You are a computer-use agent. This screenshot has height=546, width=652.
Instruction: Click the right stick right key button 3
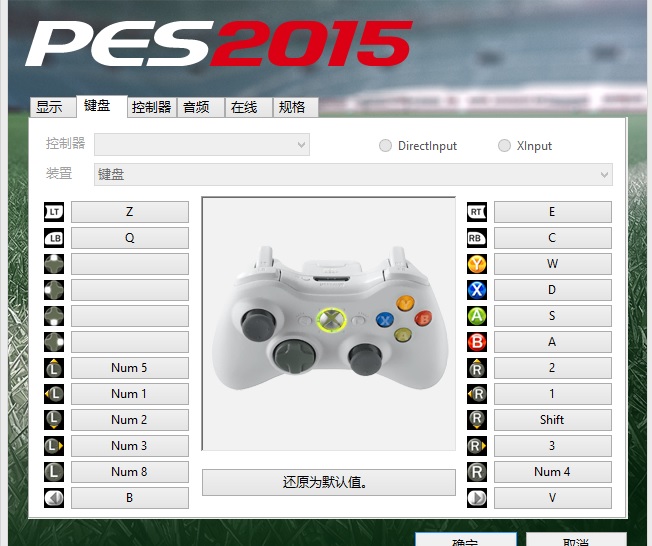pyautogui.click(x=553, y=446)
